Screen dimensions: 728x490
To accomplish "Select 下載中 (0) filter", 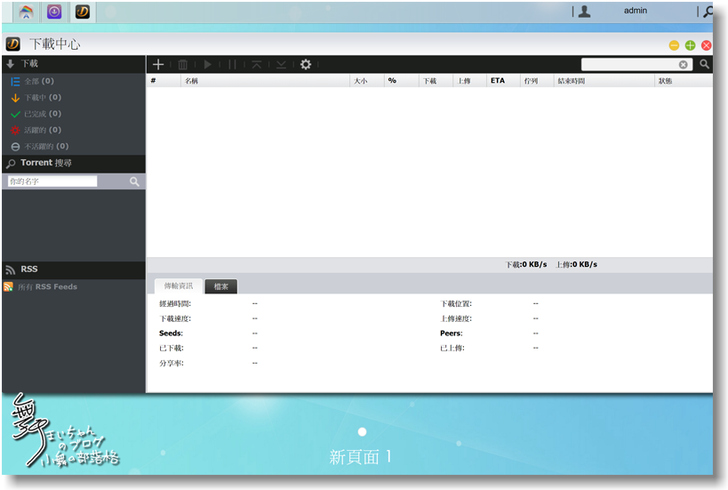I will coord(43,98).
